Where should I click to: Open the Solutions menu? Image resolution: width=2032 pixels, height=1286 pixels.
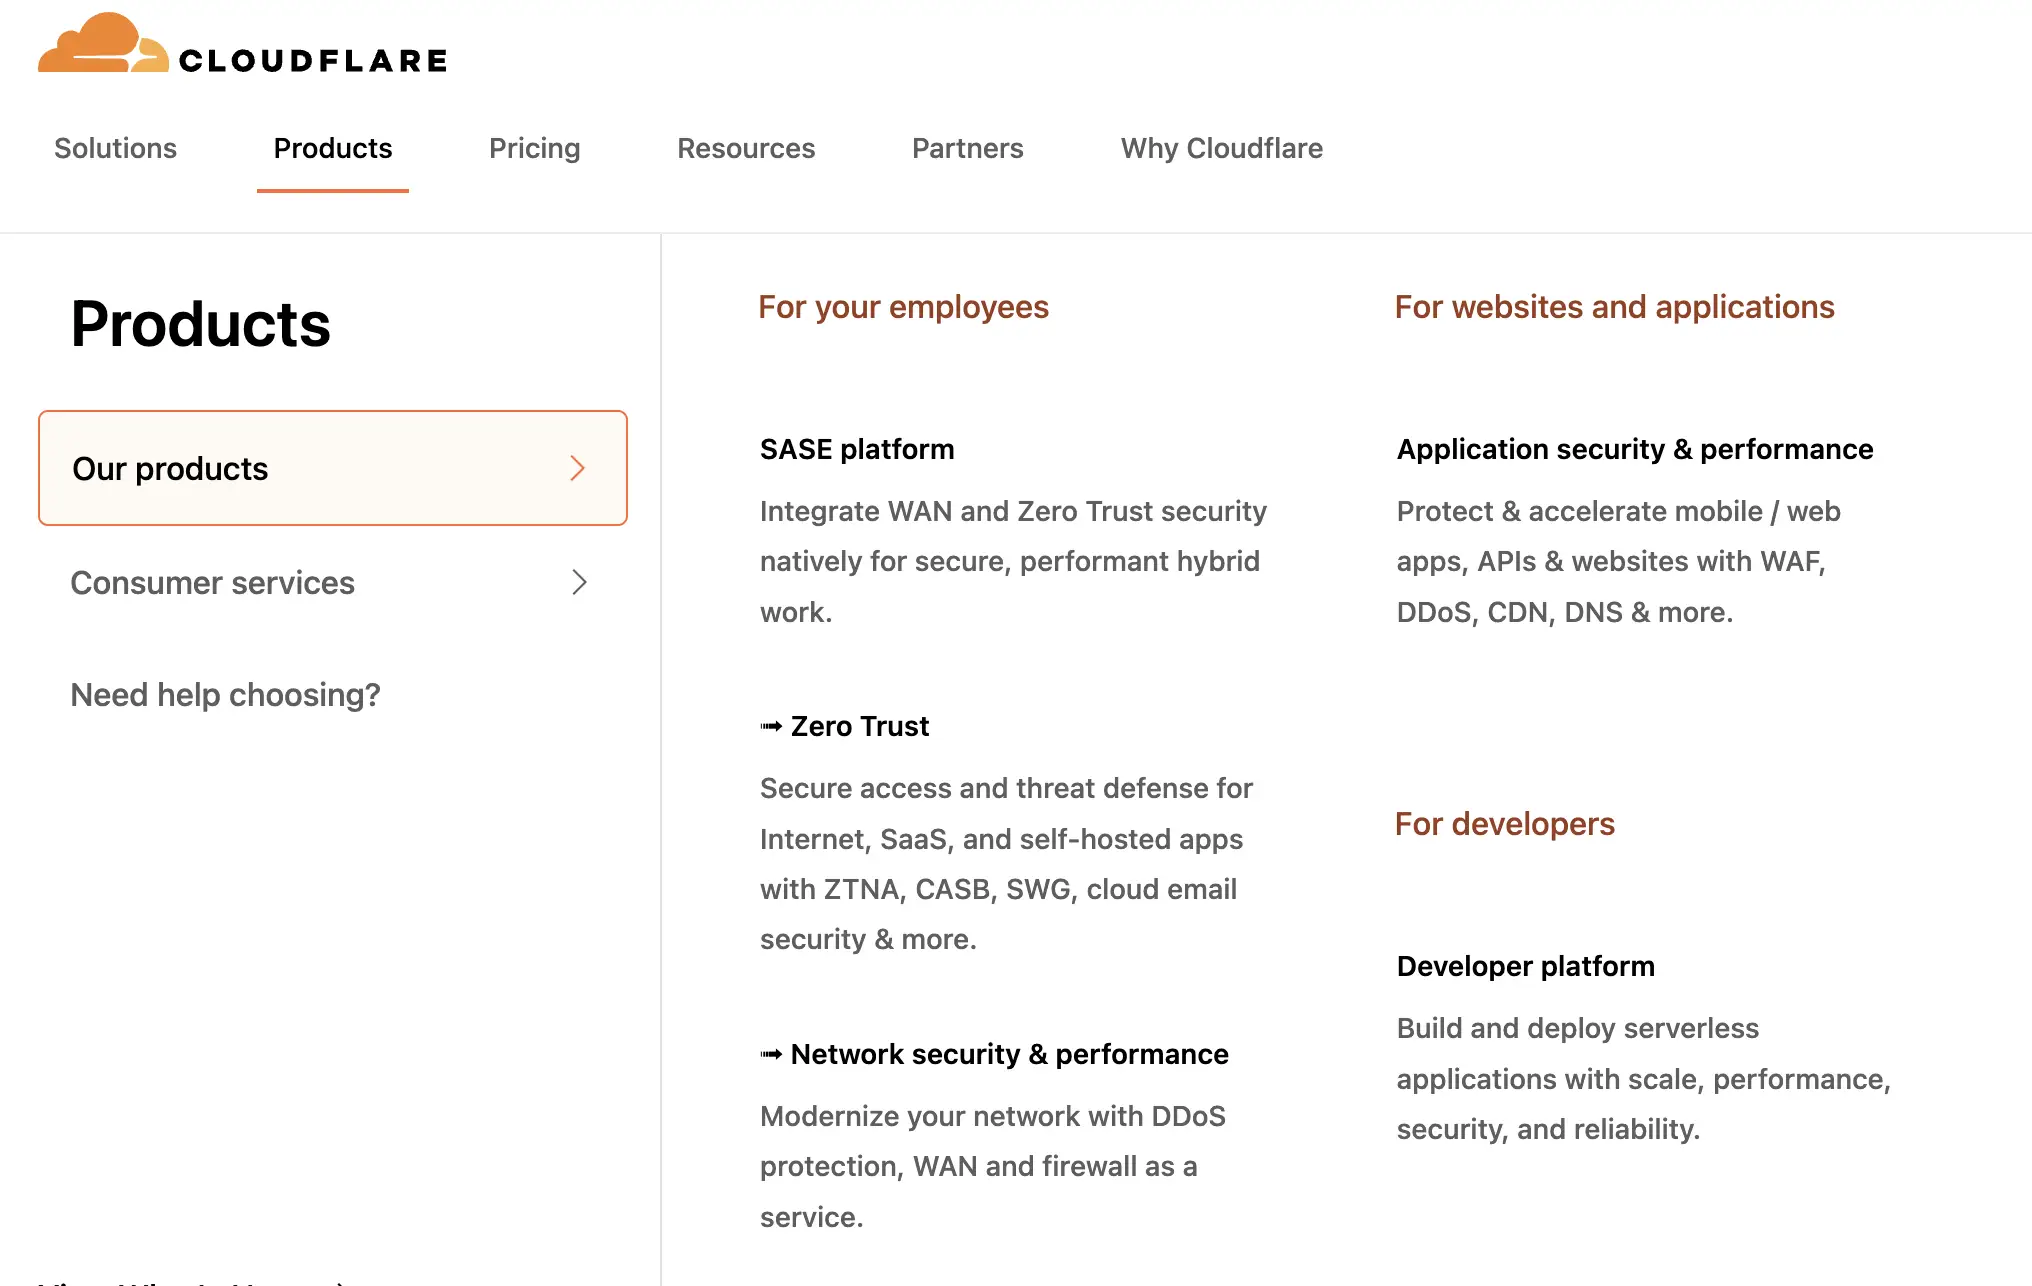115,148
